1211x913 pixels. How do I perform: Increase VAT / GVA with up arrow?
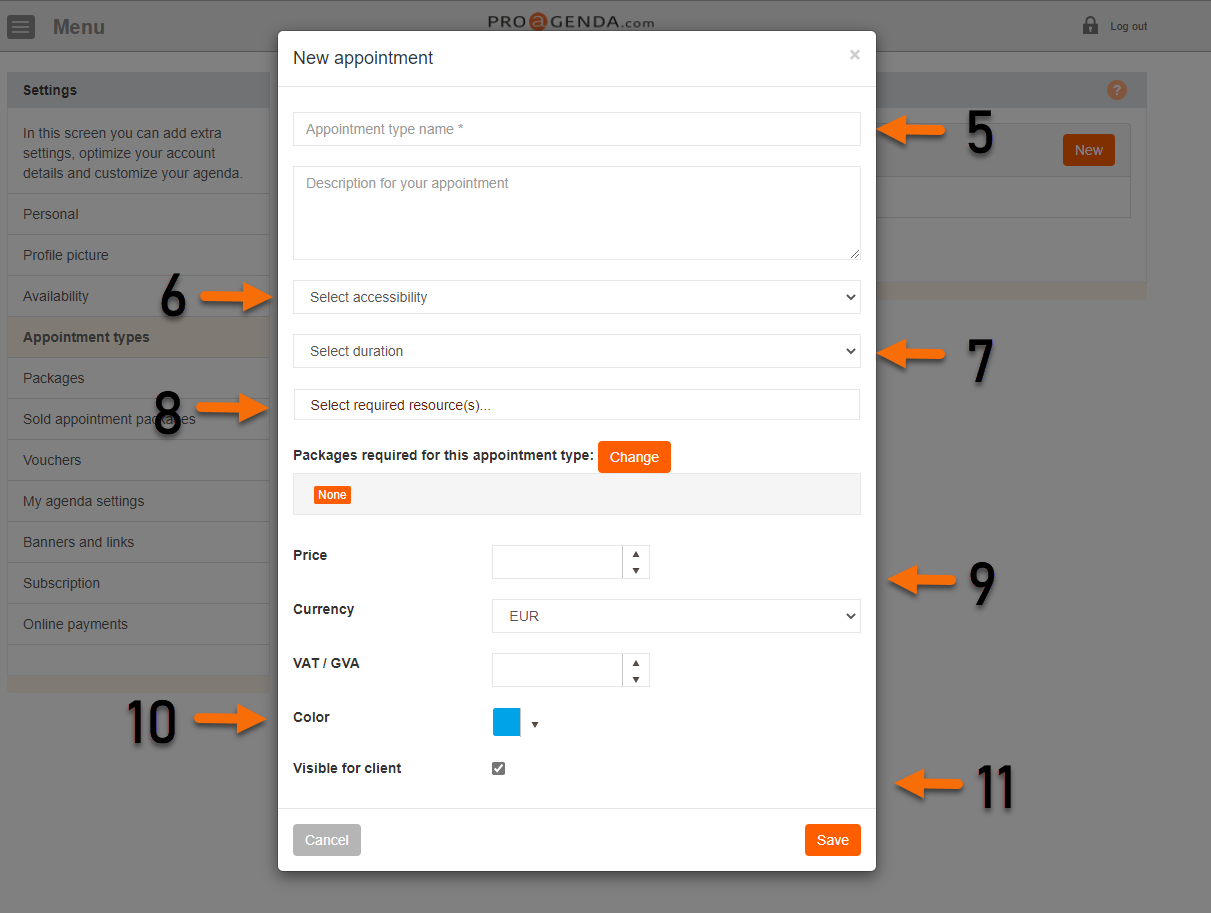[636, 662]
